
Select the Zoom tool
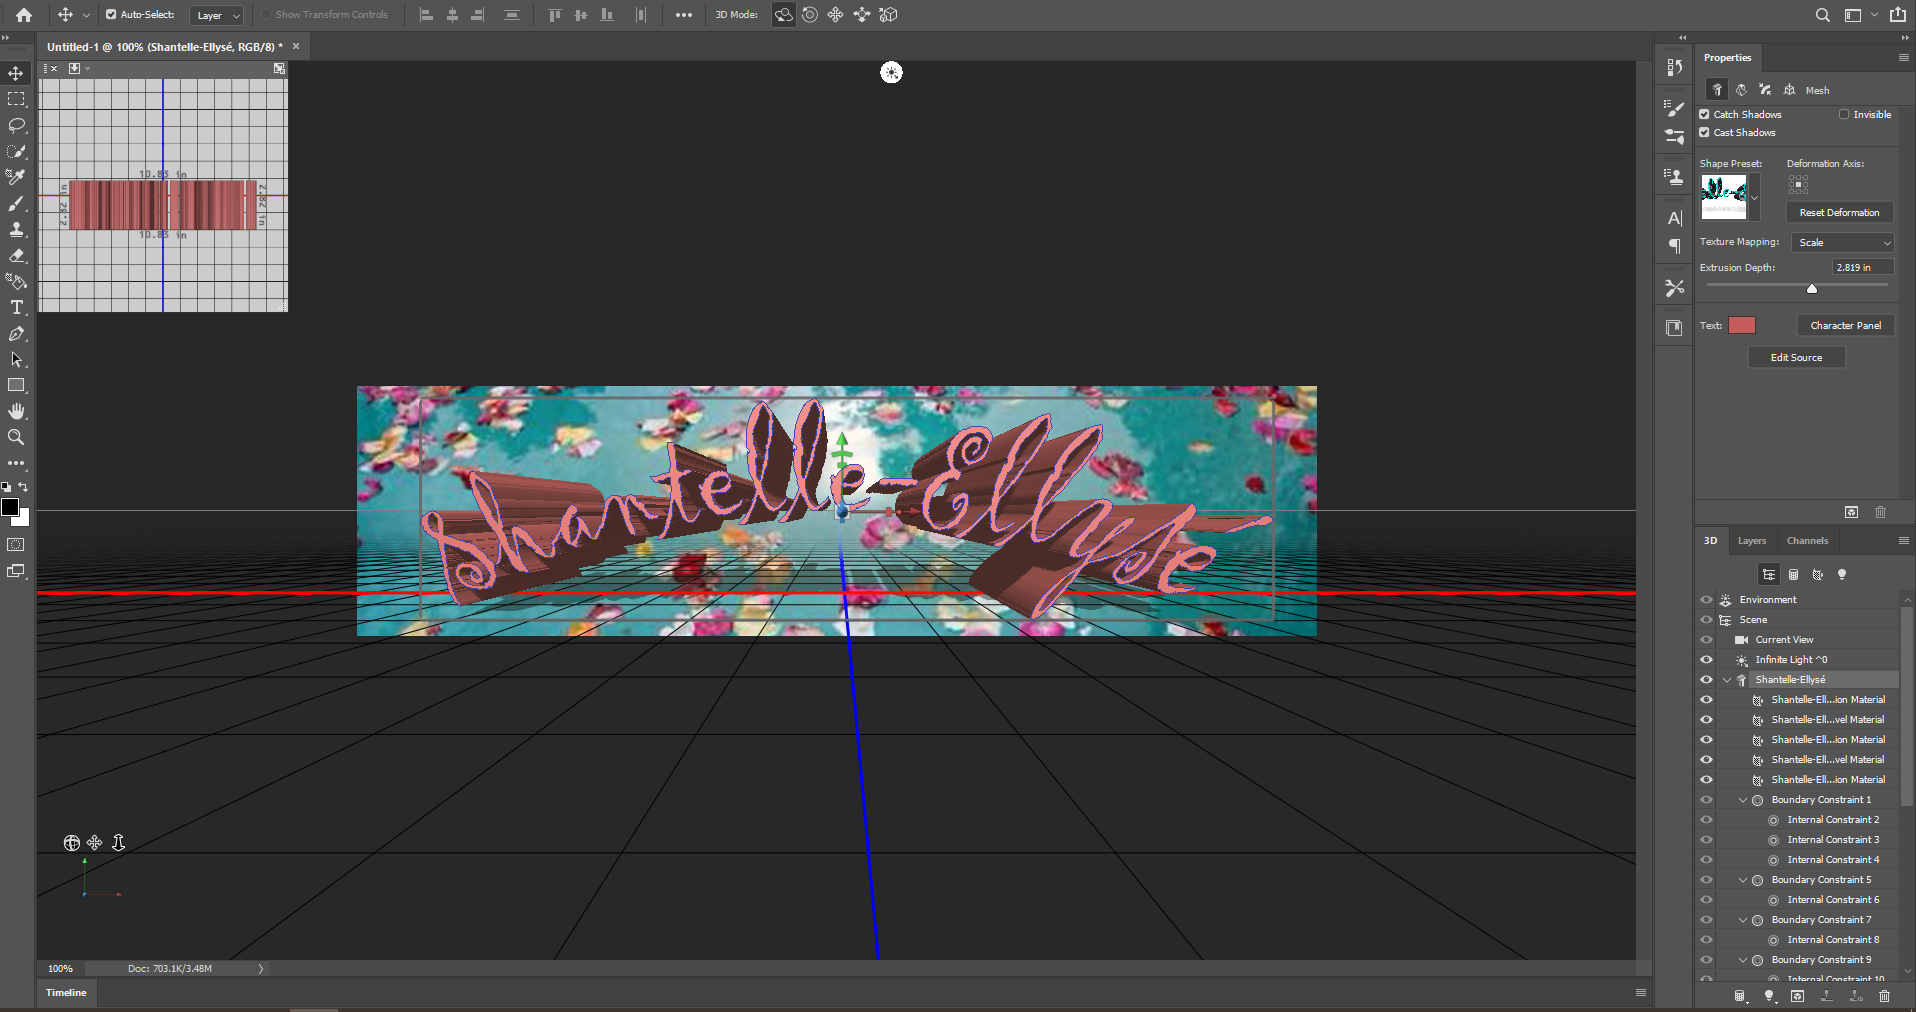click(x=16, y=437)
